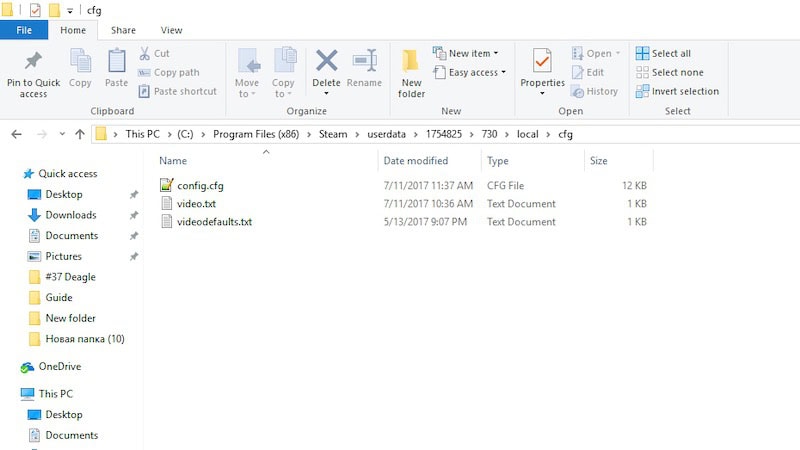Select #37 Deagle folder

pos(70,277)
